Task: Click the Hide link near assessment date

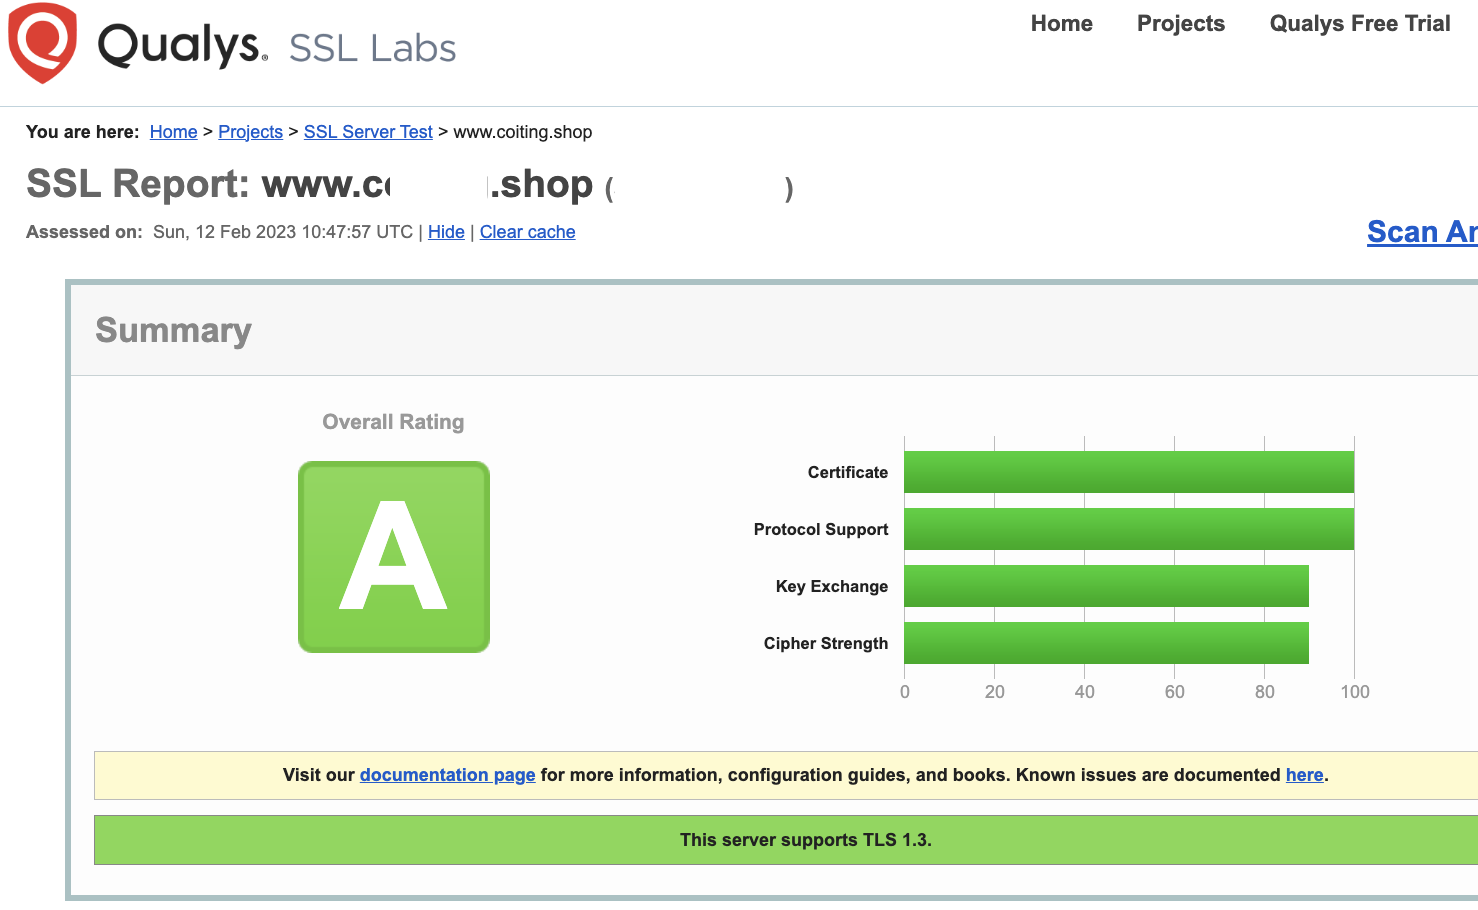Action: point(446,232)
